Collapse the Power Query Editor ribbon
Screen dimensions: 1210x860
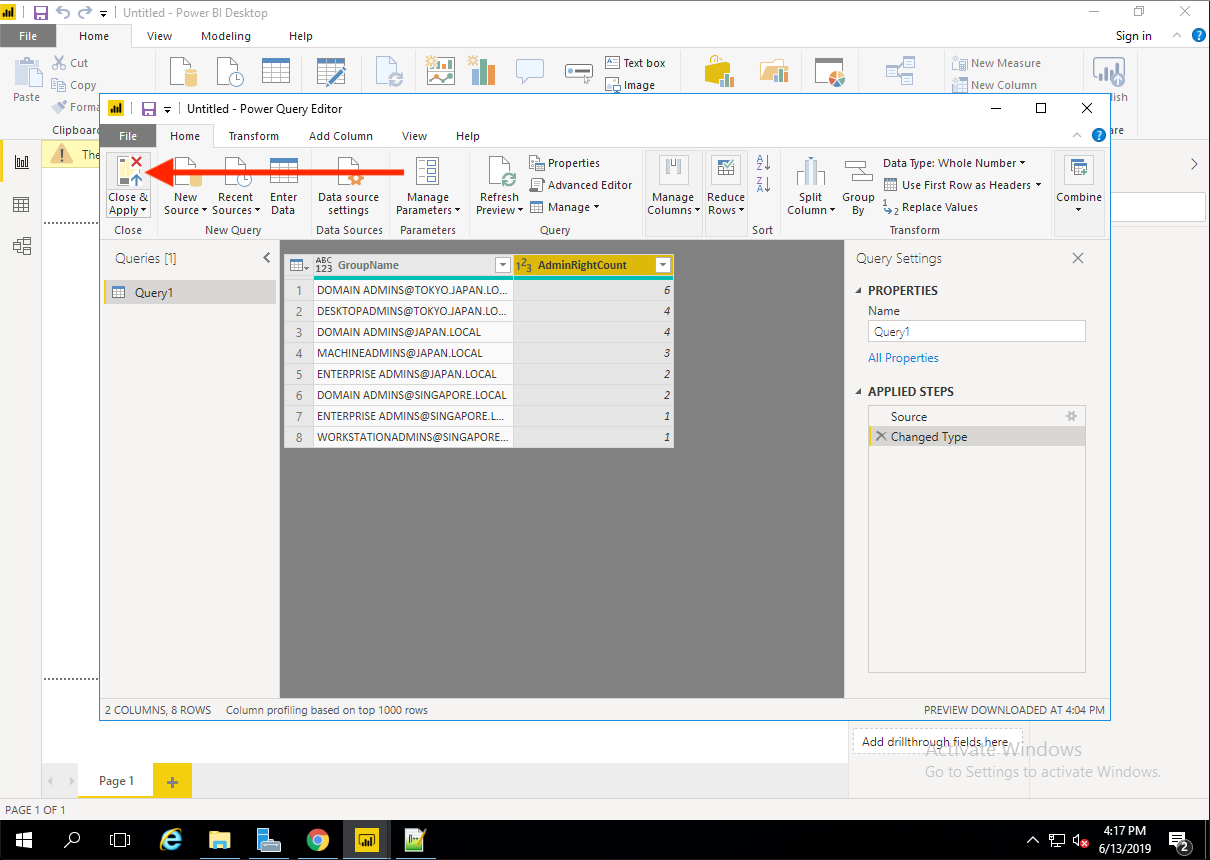(x=1078, y=135)
